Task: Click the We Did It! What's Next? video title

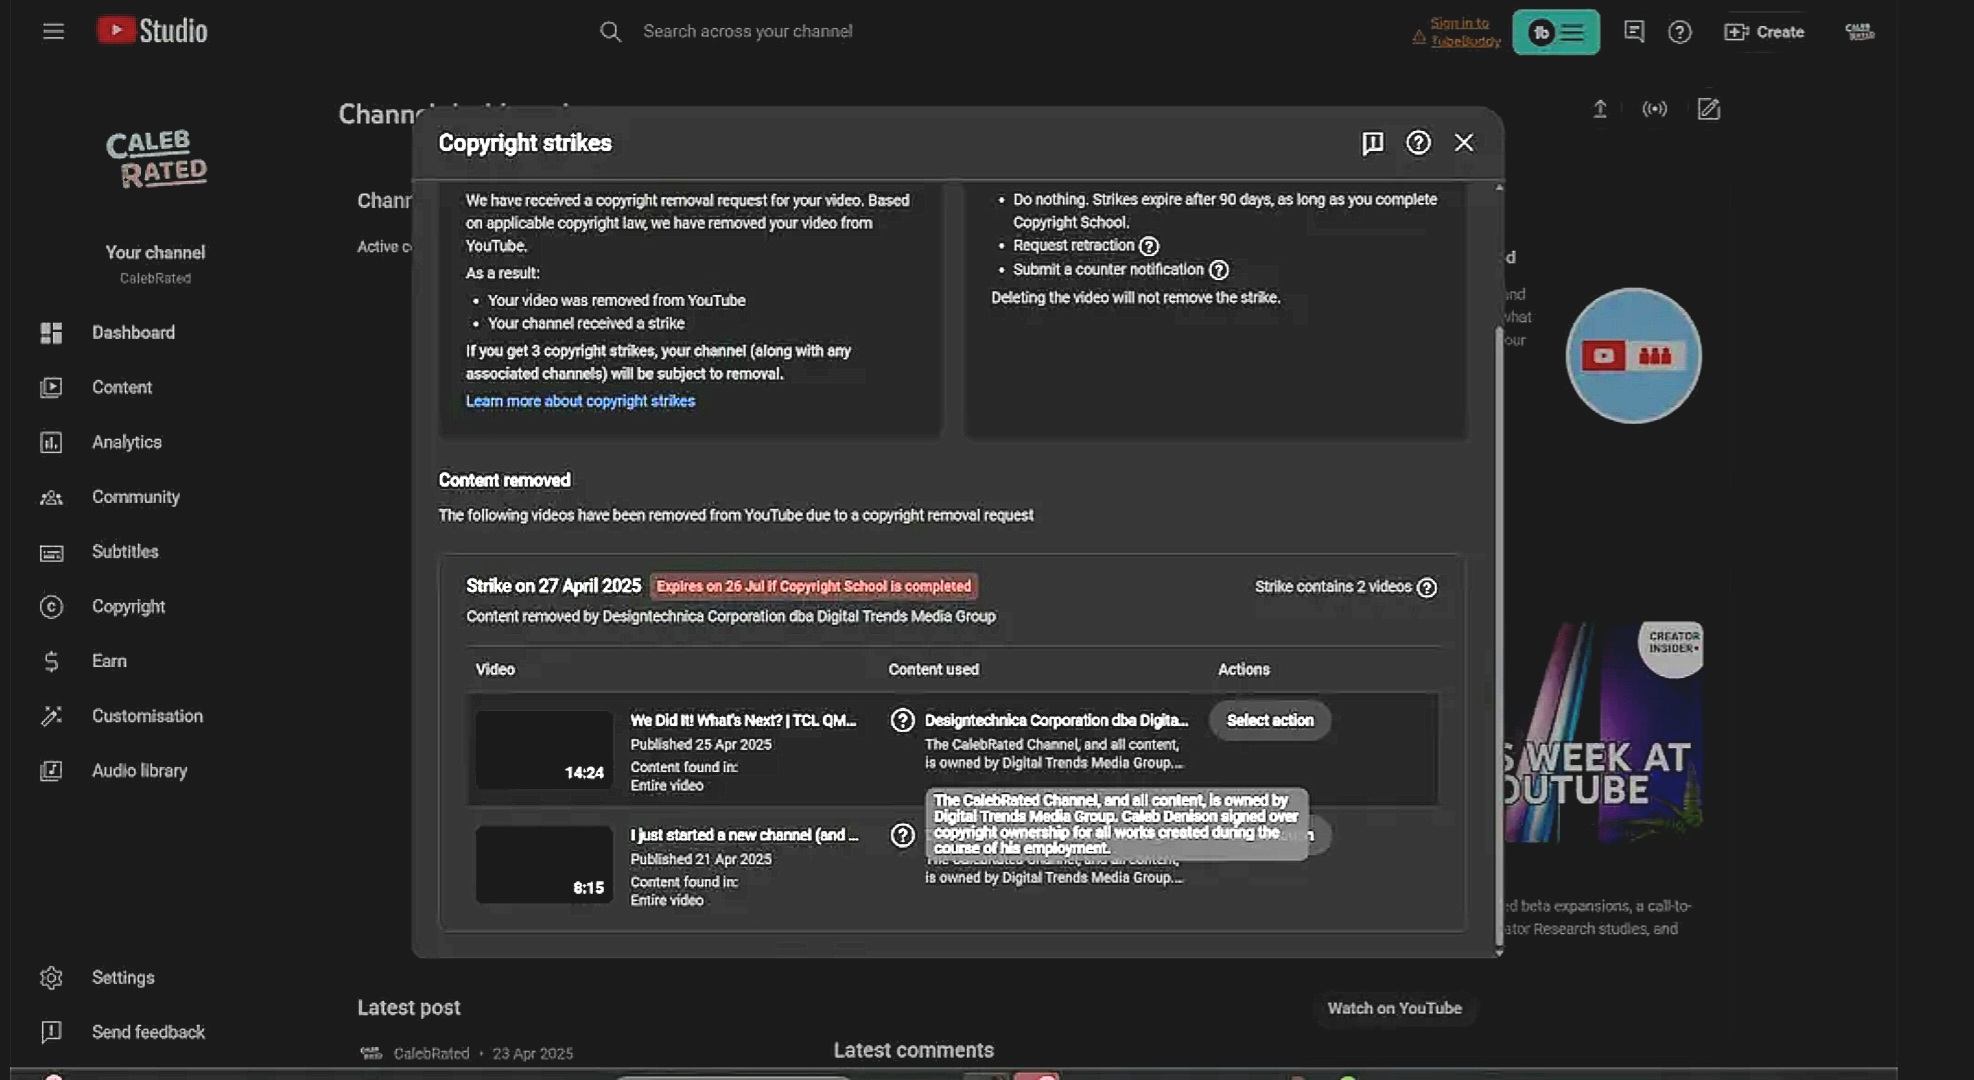Action: point(743,720)
